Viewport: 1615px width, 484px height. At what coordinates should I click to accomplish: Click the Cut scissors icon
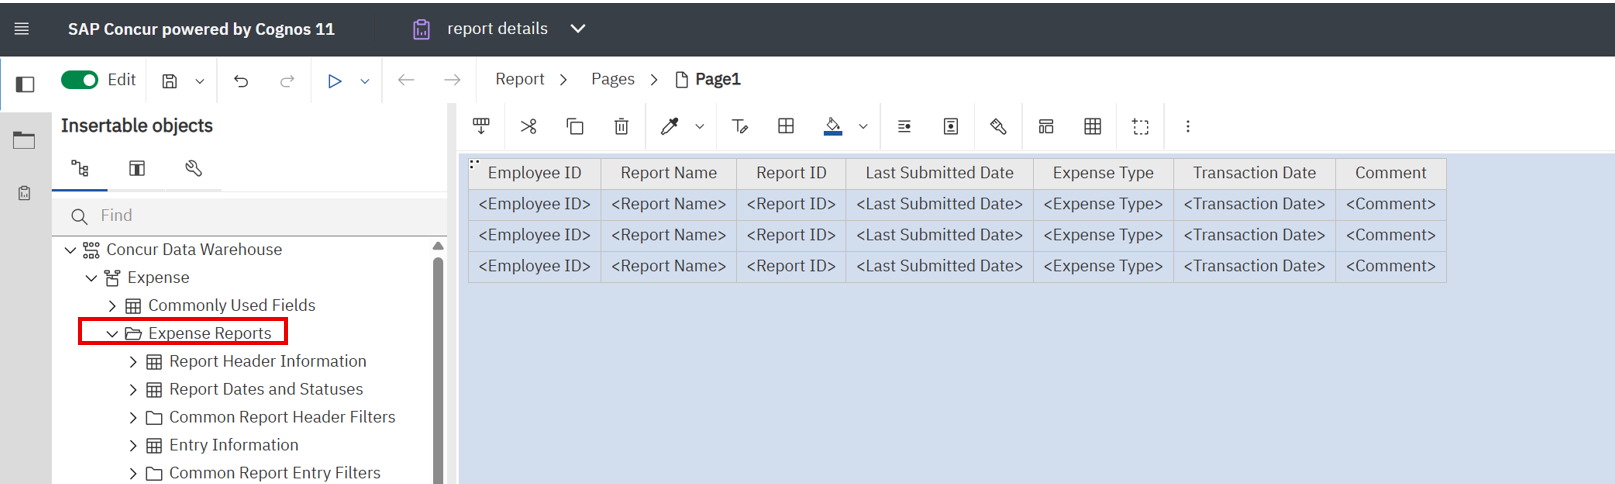coord(528,126)
